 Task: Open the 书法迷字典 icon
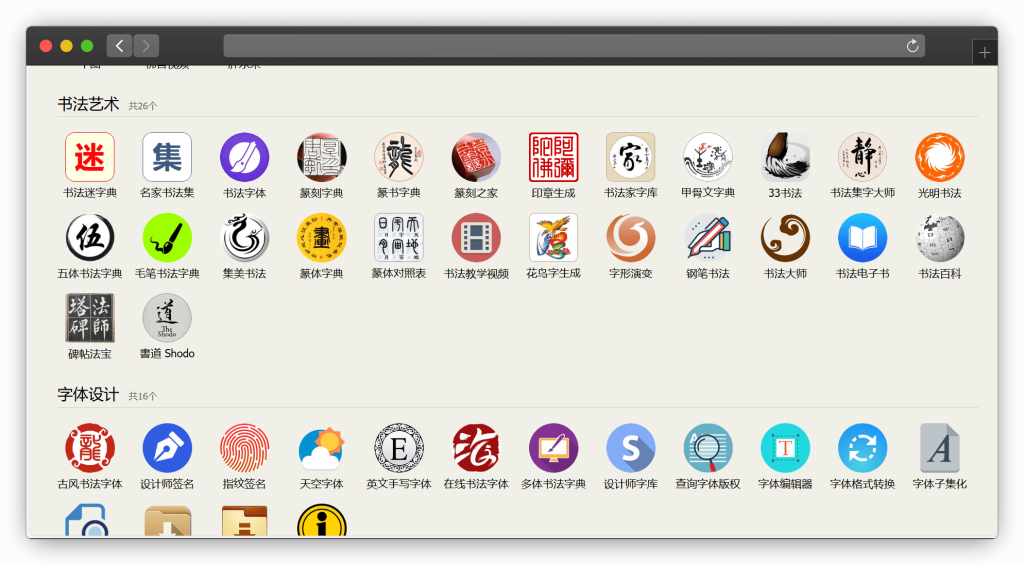point(90,157)
